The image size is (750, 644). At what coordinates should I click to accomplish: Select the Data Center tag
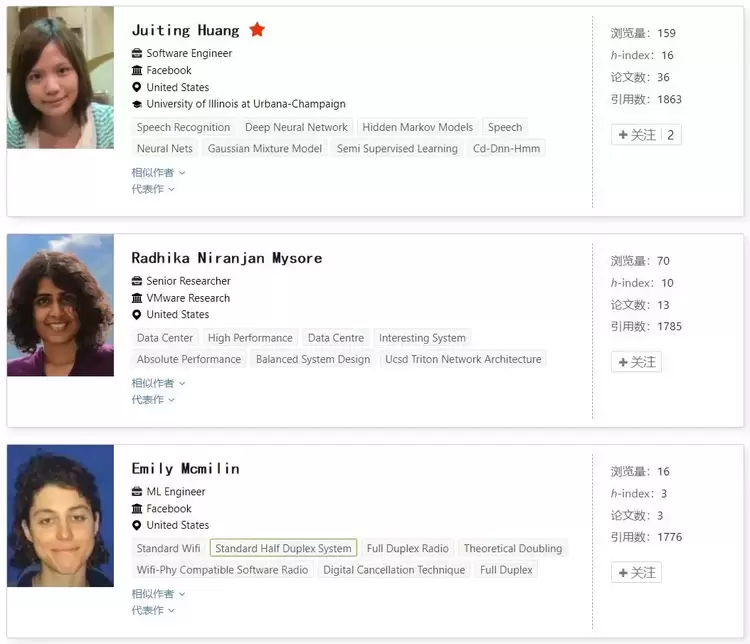tap(165, 338)
